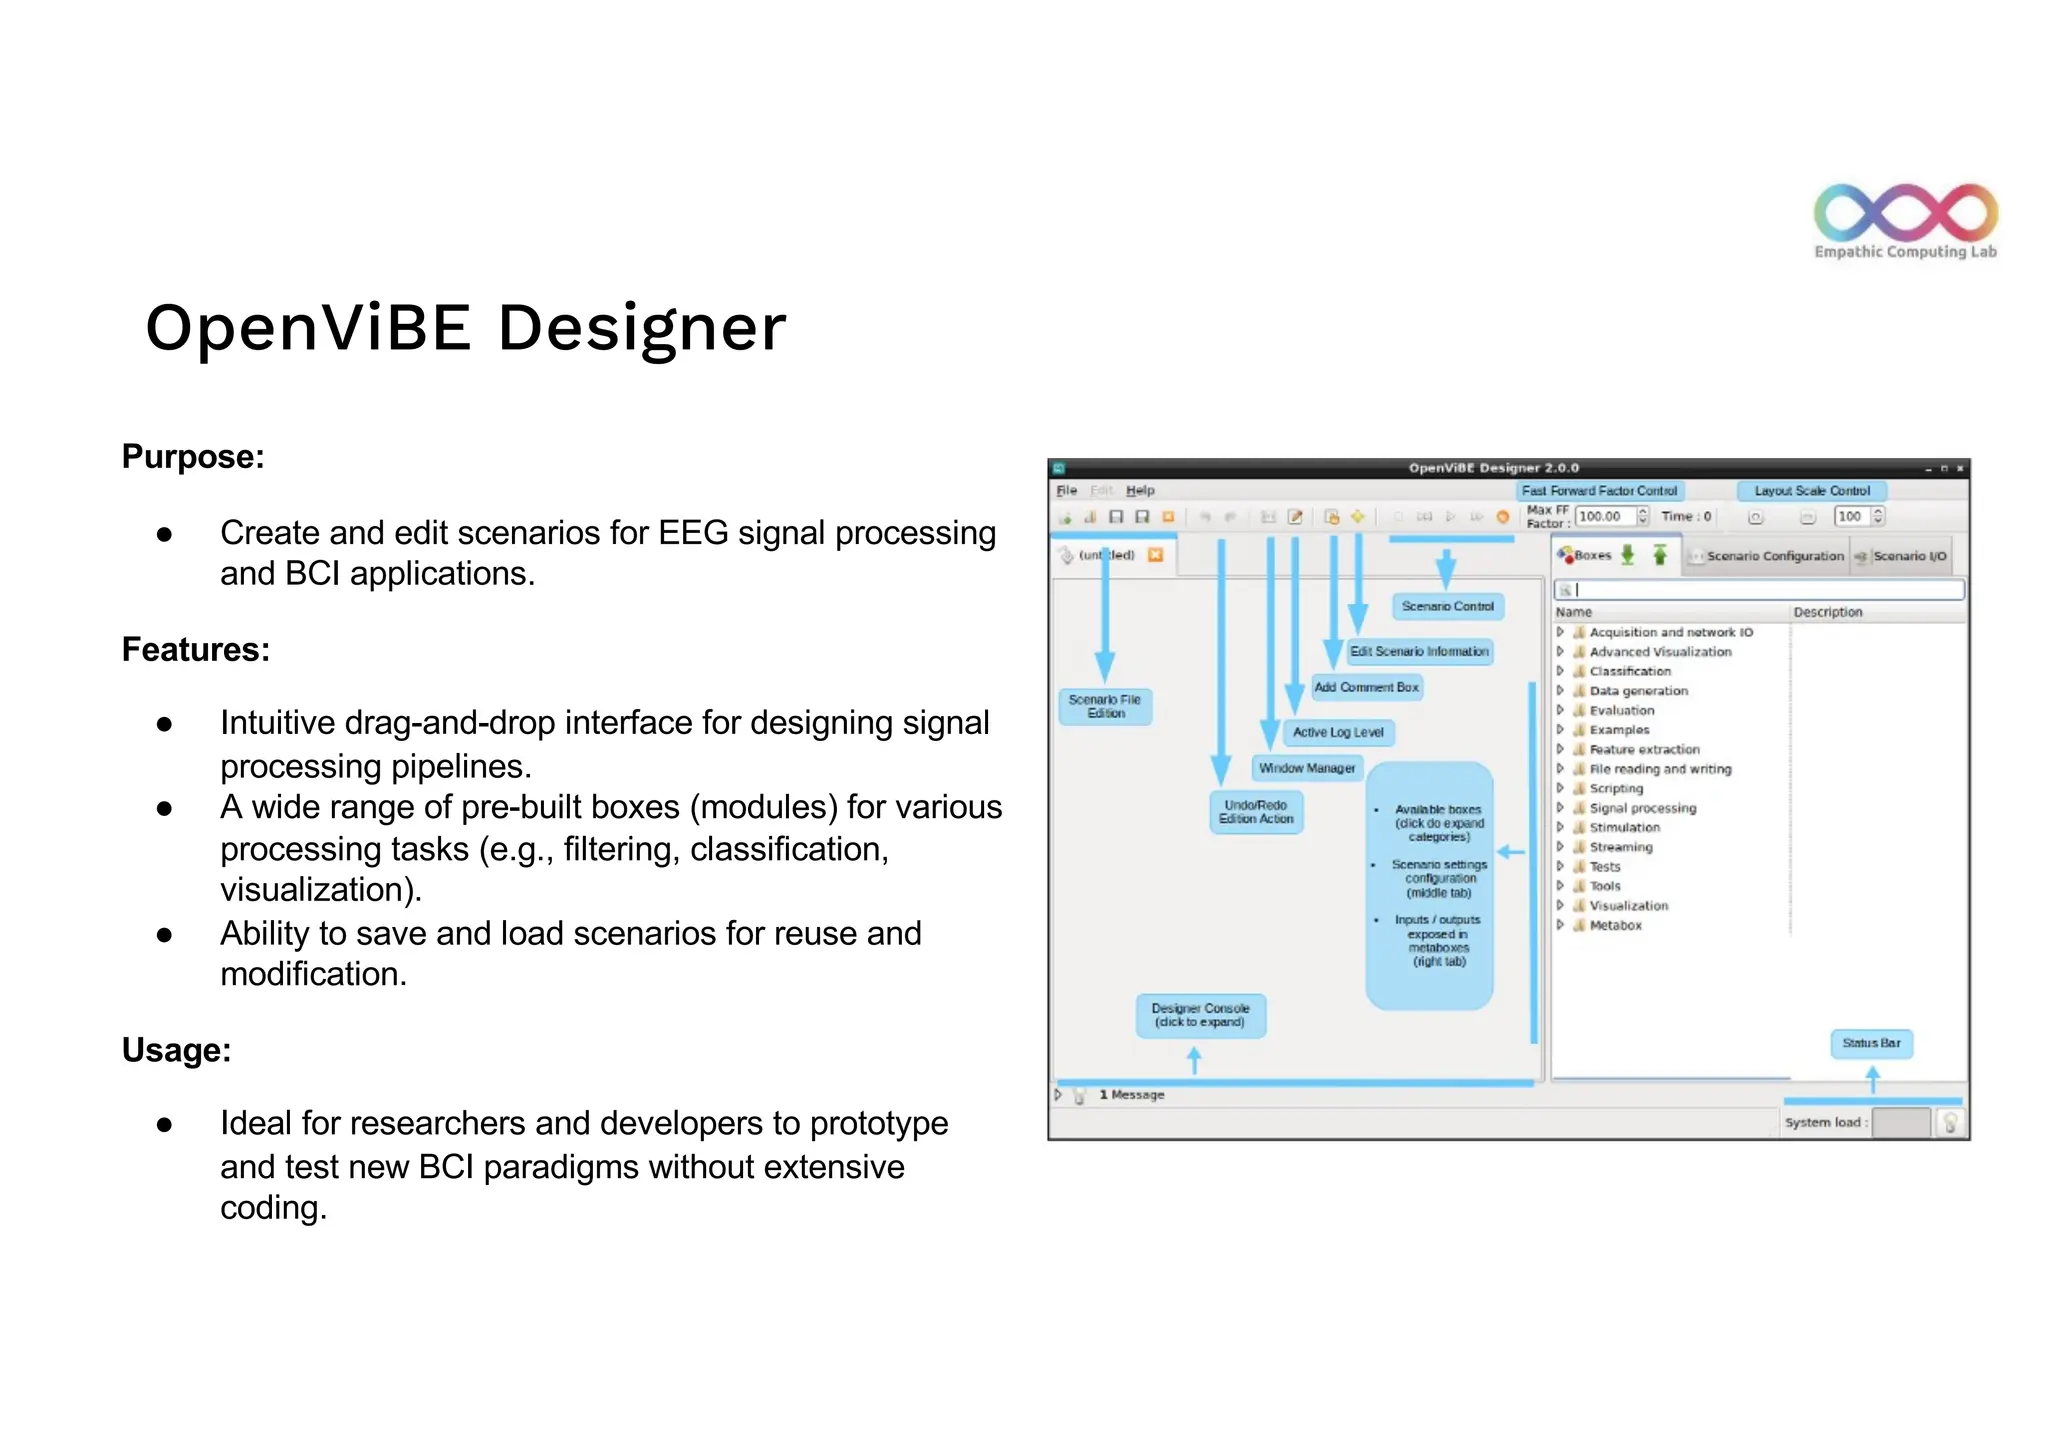Click the open scenario toolbar icon
The image size is (2048, 1448).
click(x=1091, y=517)
